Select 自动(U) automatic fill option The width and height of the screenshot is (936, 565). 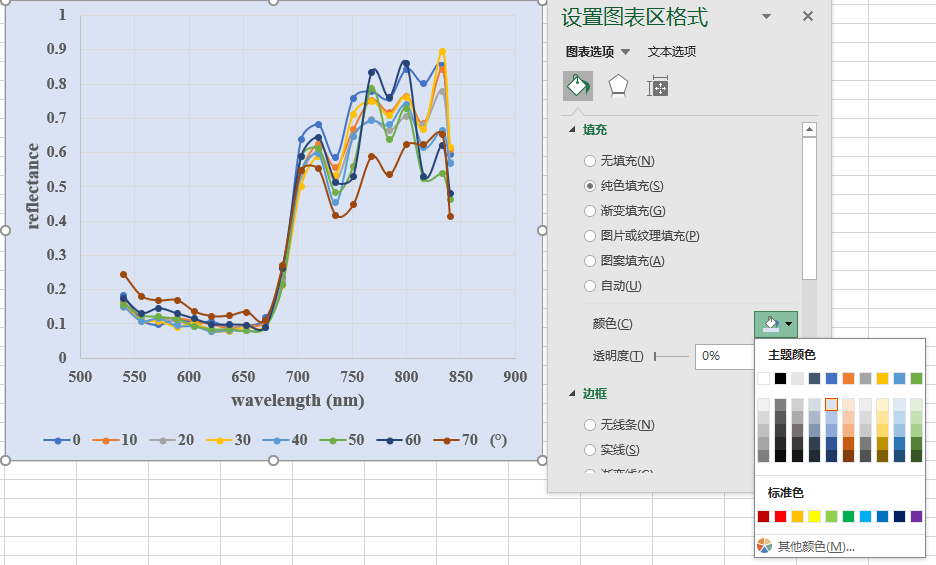[612, 286]
